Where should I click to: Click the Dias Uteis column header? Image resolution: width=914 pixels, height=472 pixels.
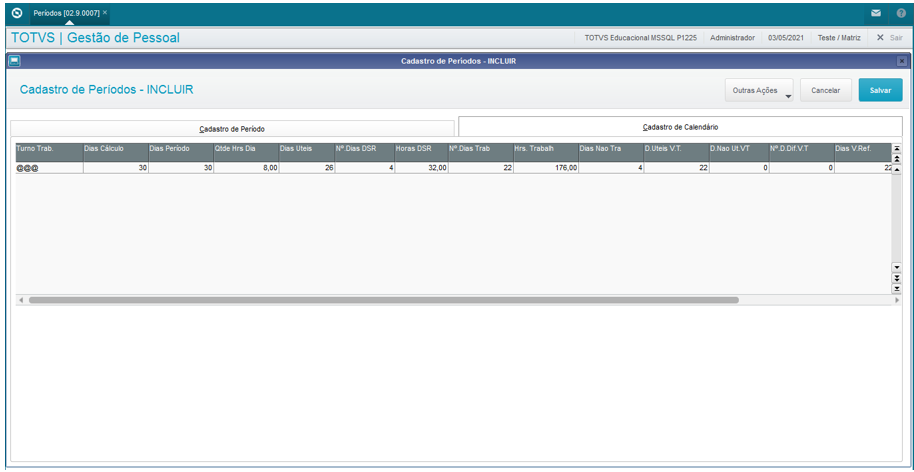pos(307,152)
